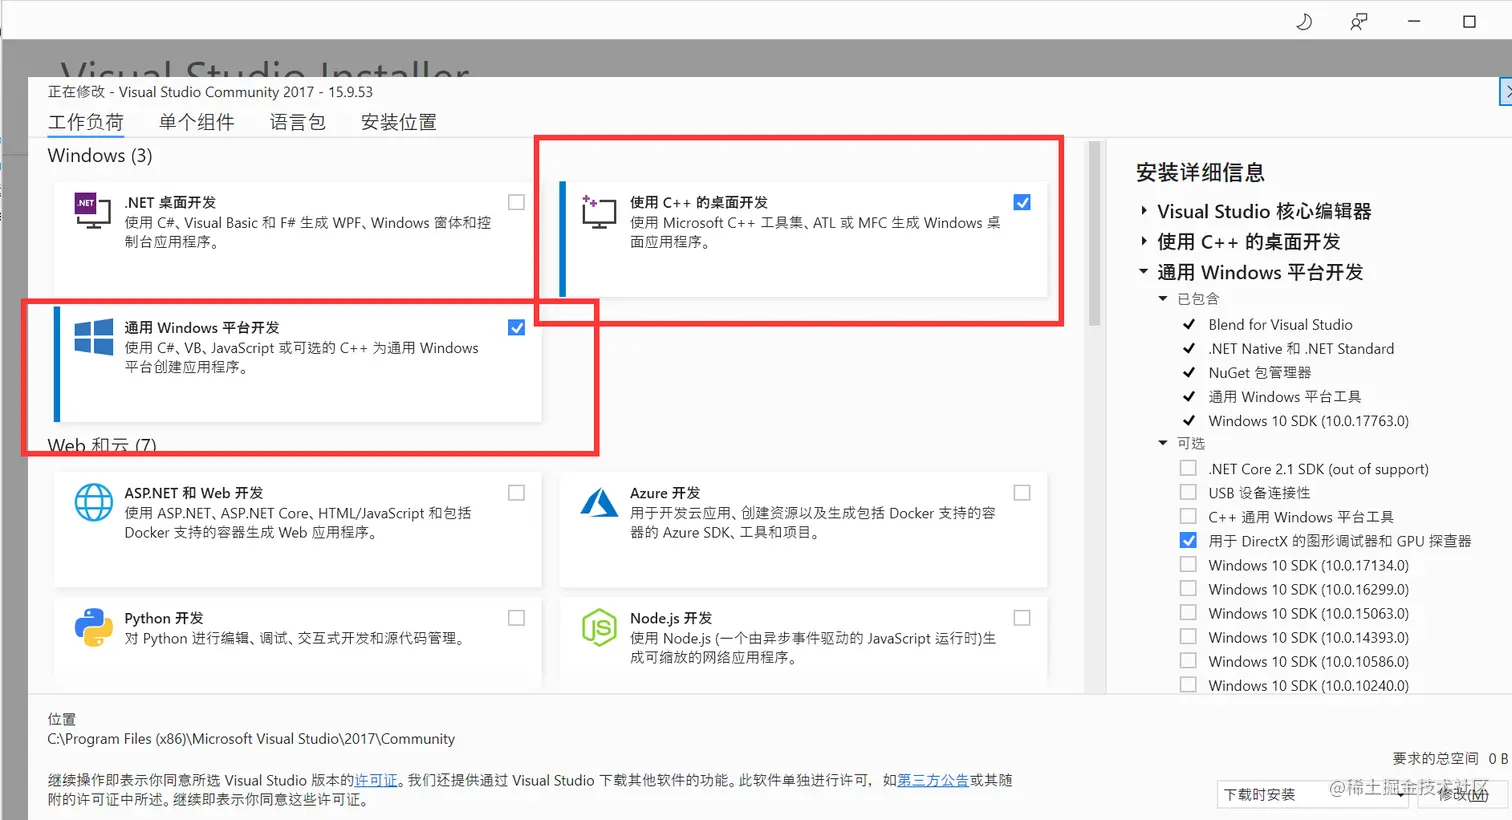
Task: Click the C++ desktop development monitor icon
Action: coord(598,211)
